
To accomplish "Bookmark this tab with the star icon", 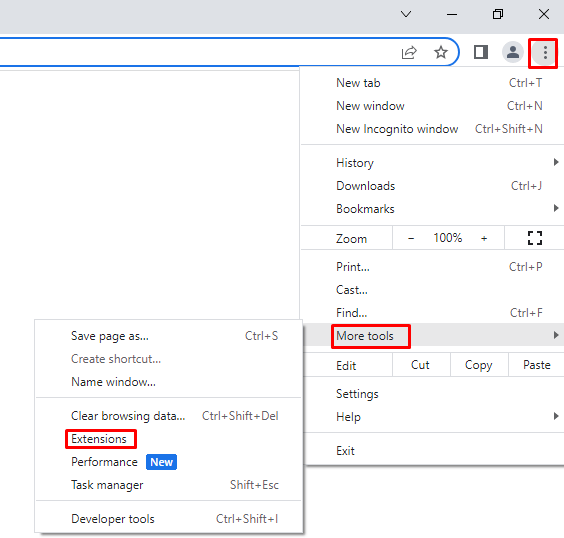I will click(441, 52).
